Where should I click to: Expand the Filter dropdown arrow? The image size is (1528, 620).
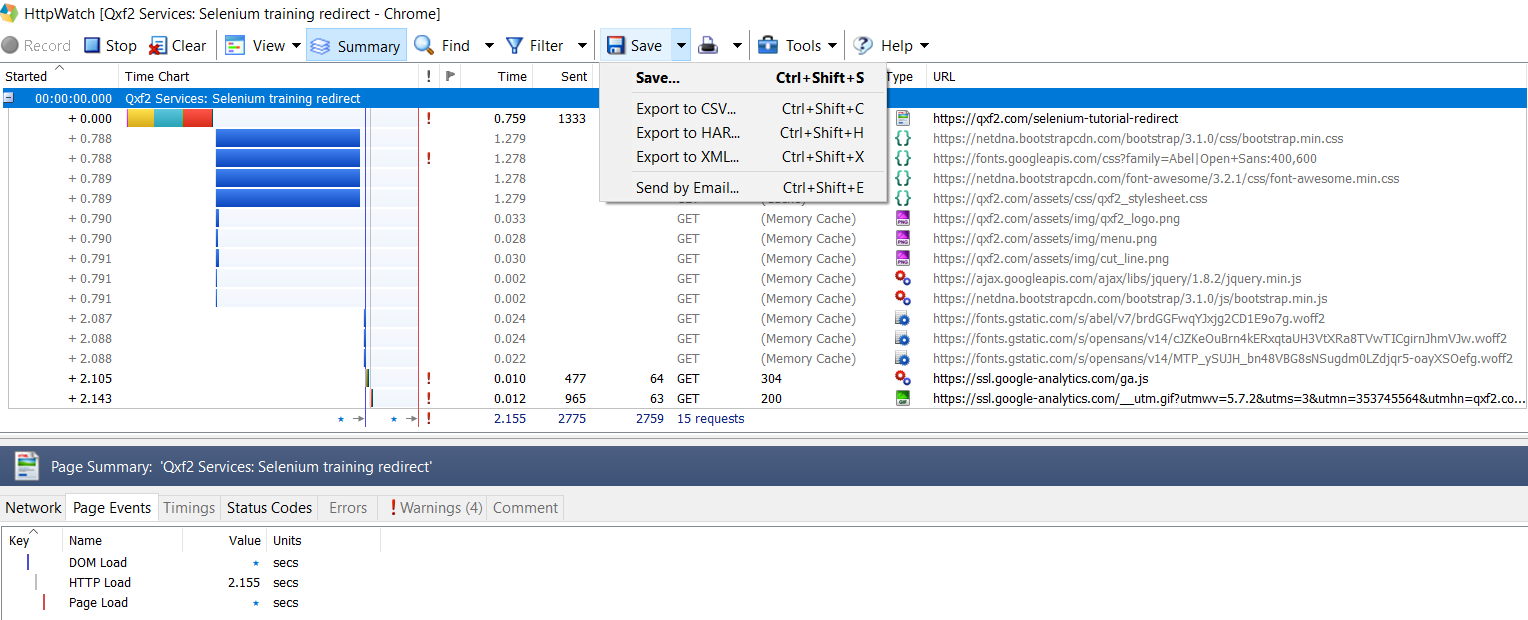[582, 46]
